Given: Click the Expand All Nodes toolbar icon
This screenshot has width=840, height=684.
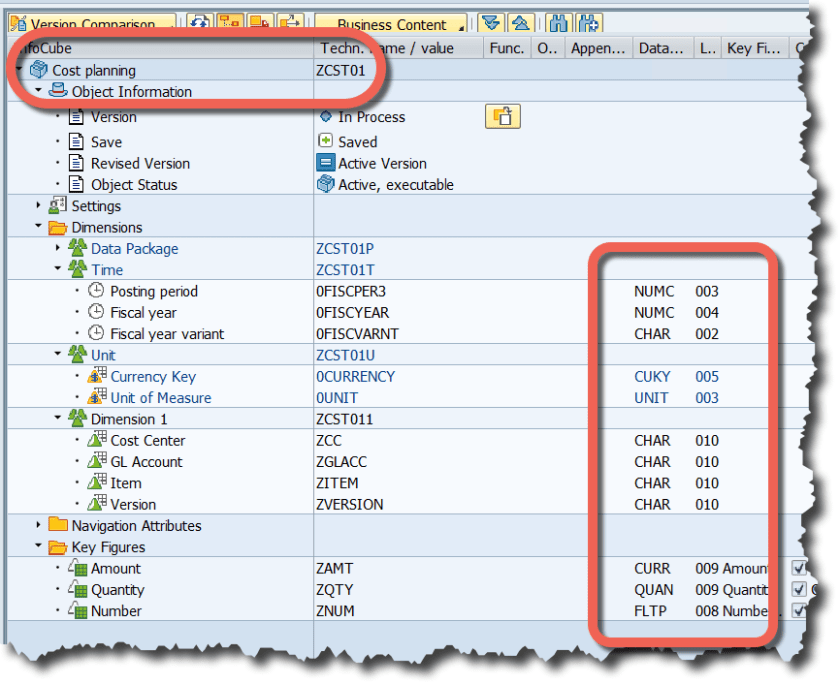Looking at the screenshot, I should click(490, 23).
